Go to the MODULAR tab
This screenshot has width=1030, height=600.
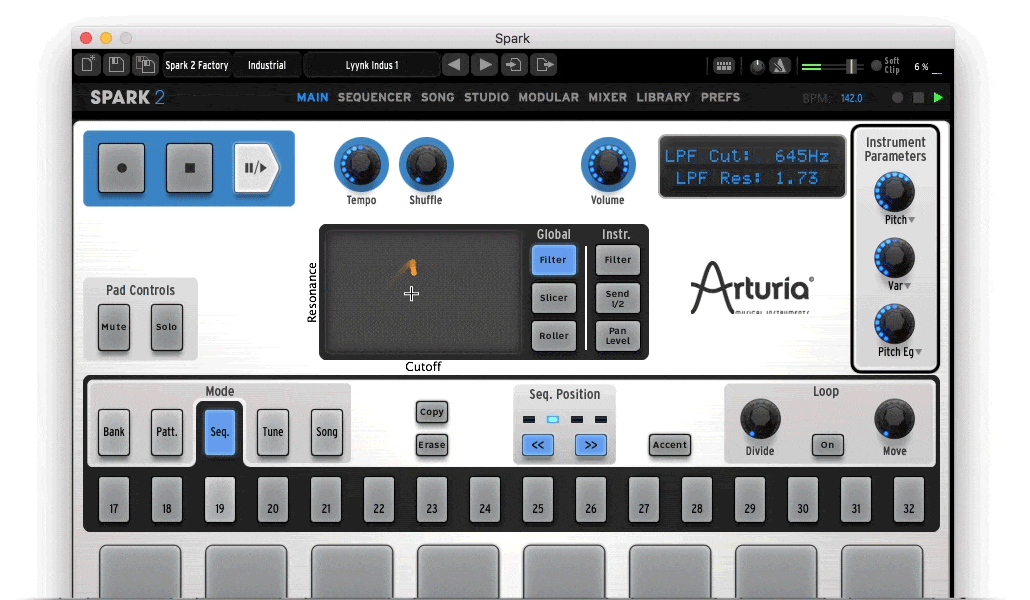pos(549,97)
